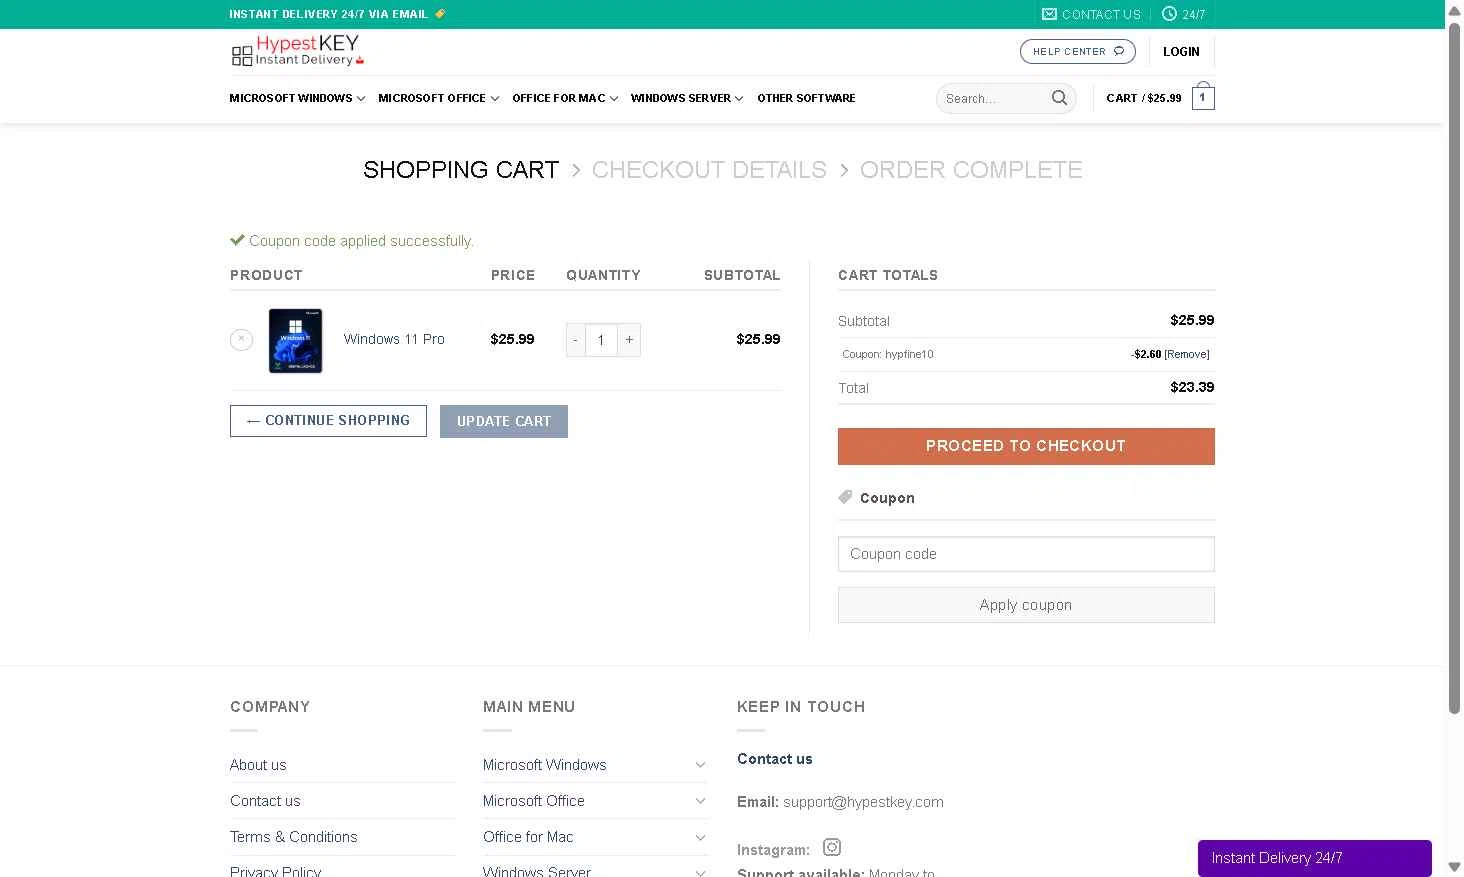Click the Windows 11 Pro product name
The height and width of the screenshot is (877, 1464).
pyautogui.click(x=394, y=339)
